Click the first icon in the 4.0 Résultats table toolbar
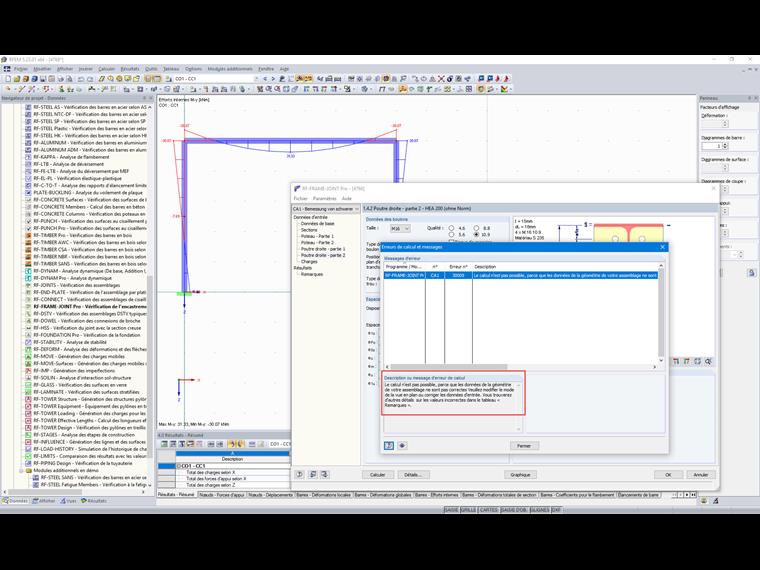 (164, 444)
